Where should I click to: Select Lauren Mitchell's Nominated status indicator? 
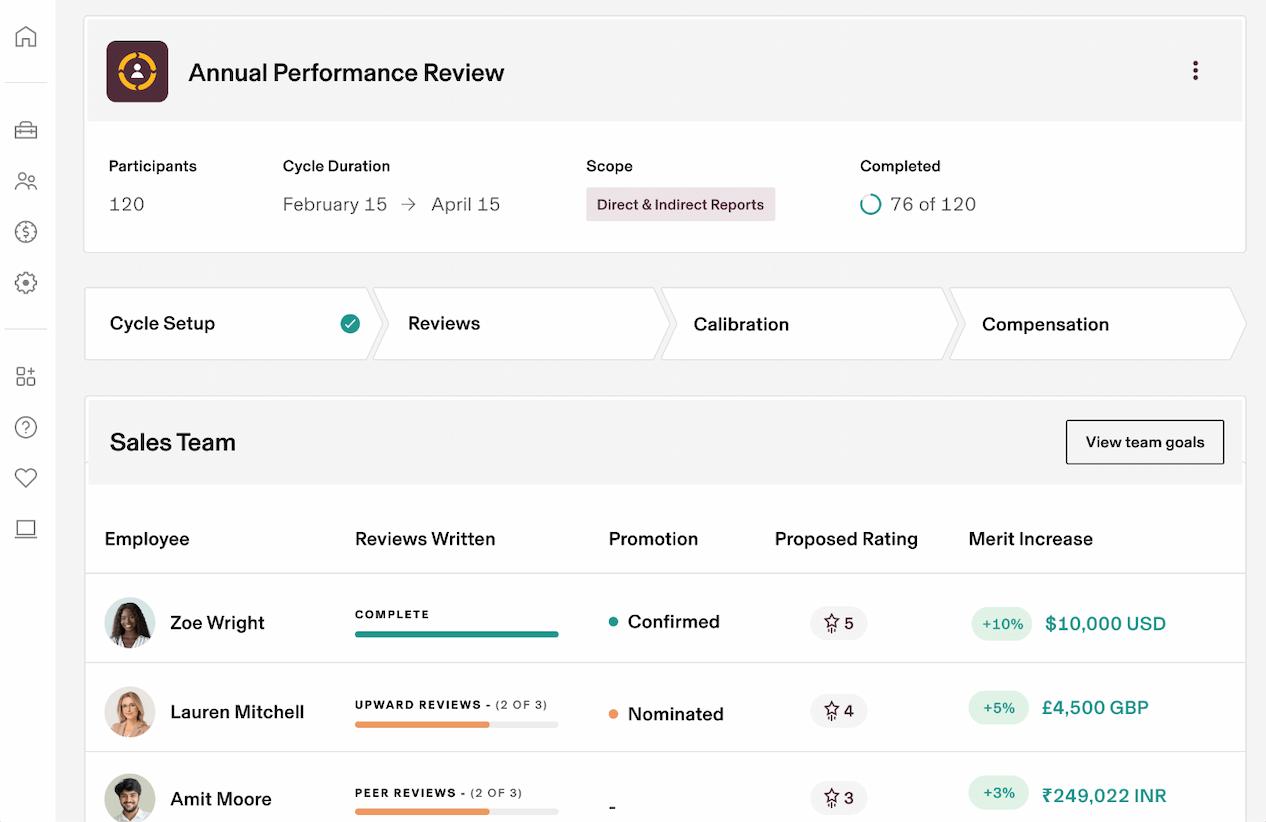click(x=611, y=714)
